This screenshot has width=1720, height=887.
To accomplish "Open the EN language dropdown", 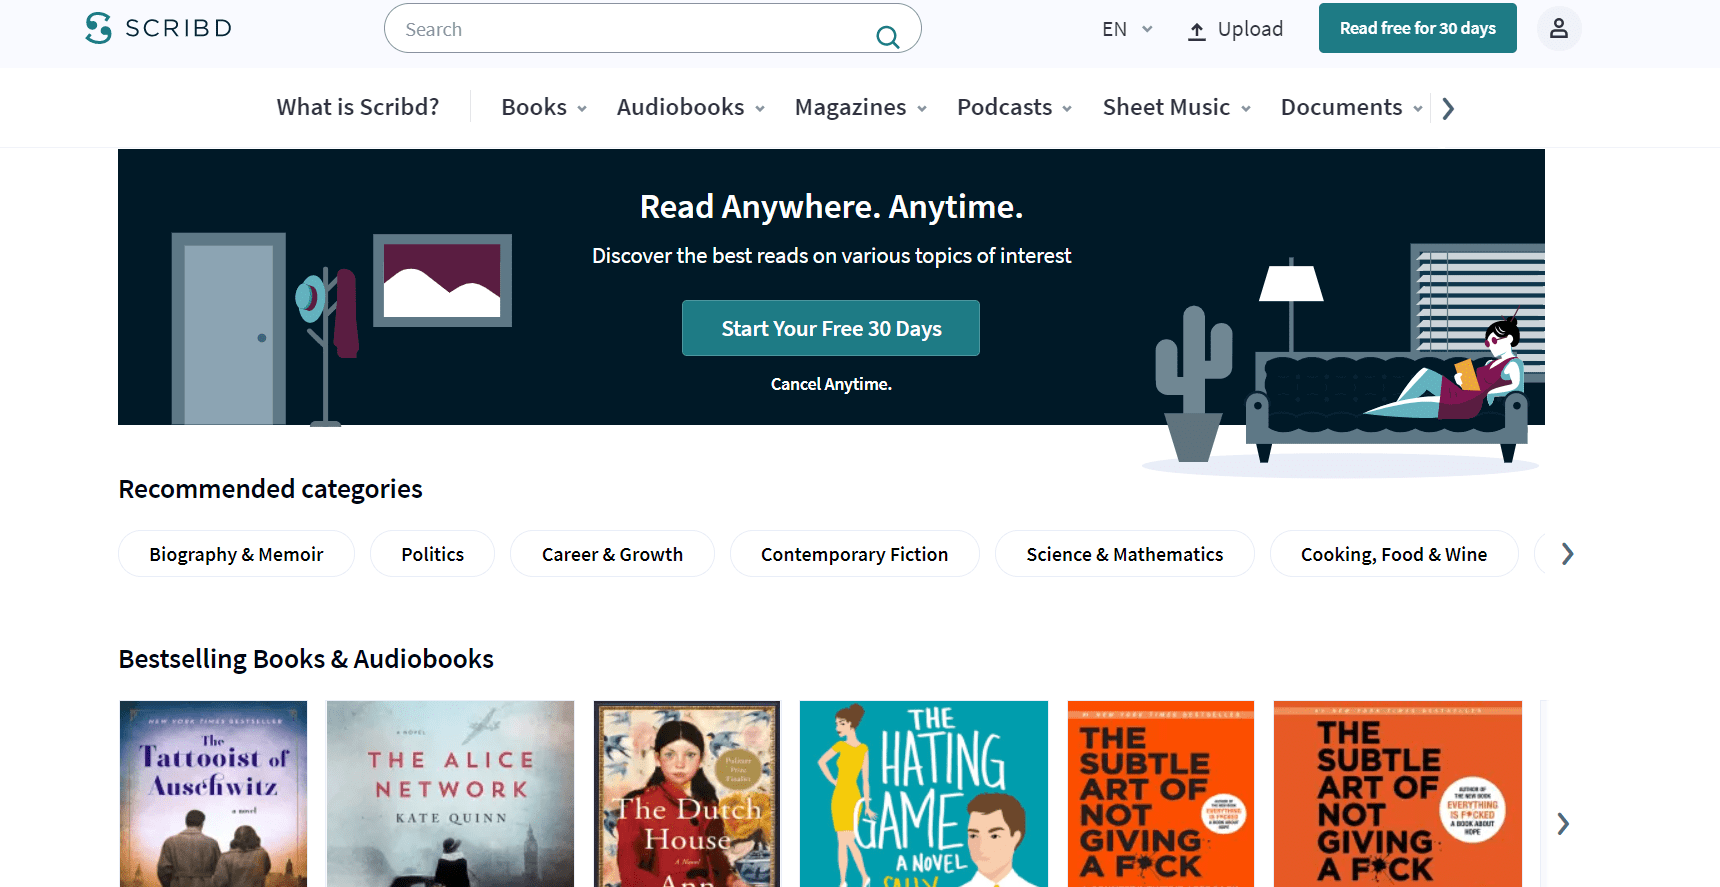I will (x=1127, y=29).
